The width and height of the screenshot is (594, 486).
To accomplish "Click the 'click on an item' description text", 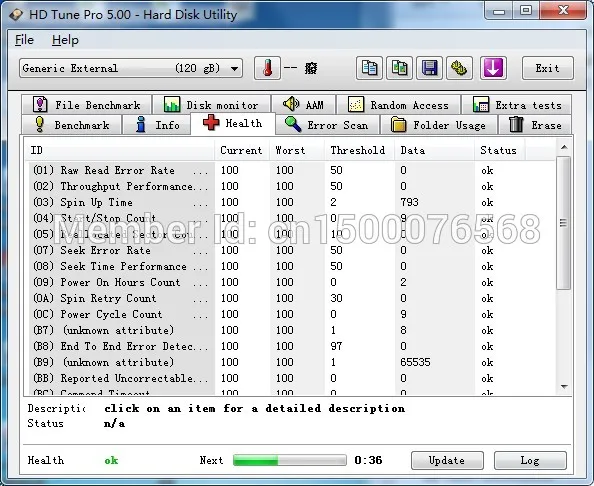I will (255, 408).
